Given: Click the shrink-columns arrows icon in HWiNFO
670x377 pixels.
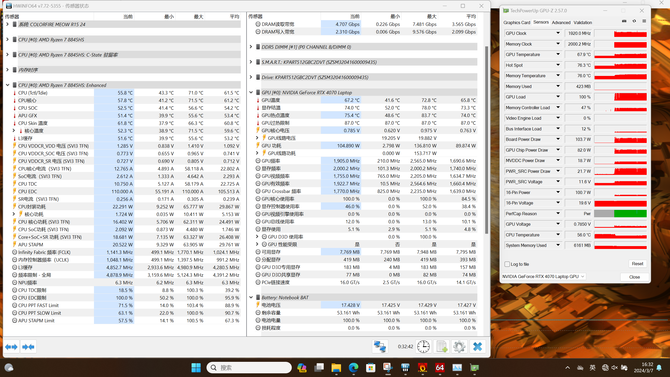Looking at the screenshot, I should click(28, 347).
